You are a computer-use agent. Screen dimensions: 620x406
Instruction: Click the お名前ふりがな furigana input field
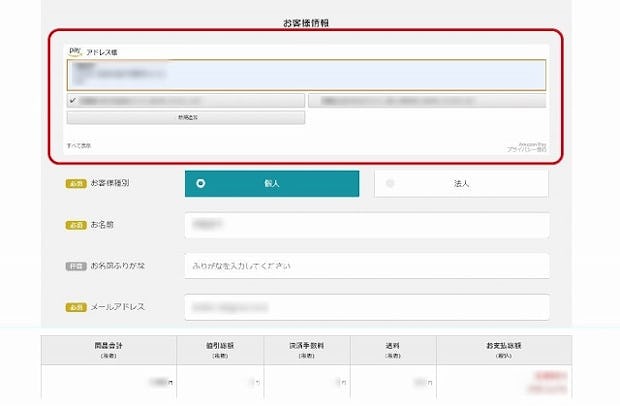point(367,266)
